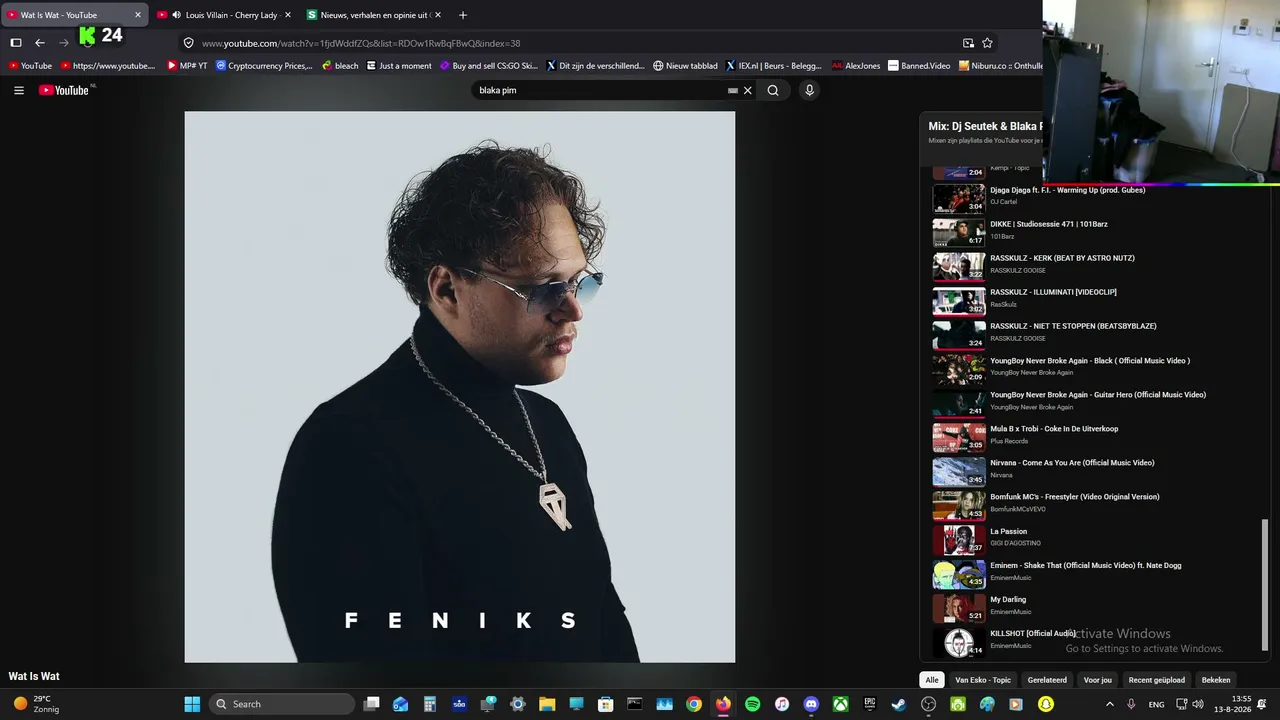The height and width of the screenshot is (720, 1280).
Task: Switch to the Nieuws, verhalen en opinie tab
Action: (373, 15)
